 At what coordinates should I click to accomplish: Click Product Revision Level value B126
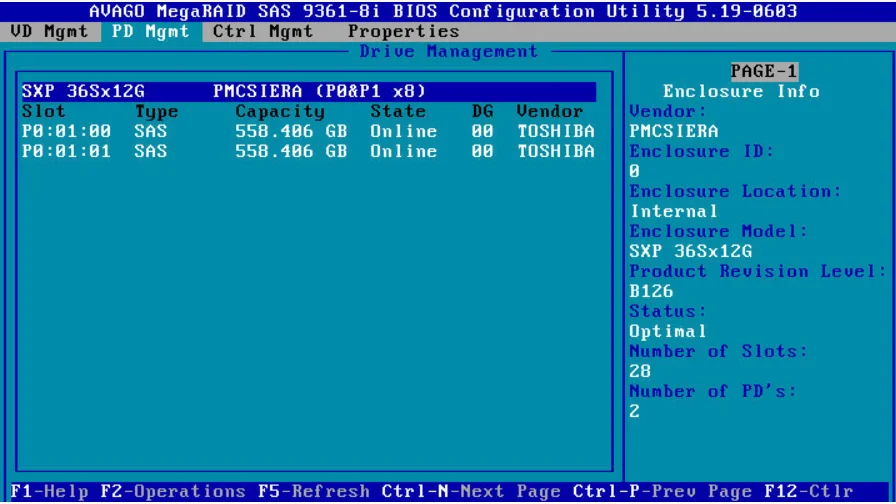pos(651,291)
